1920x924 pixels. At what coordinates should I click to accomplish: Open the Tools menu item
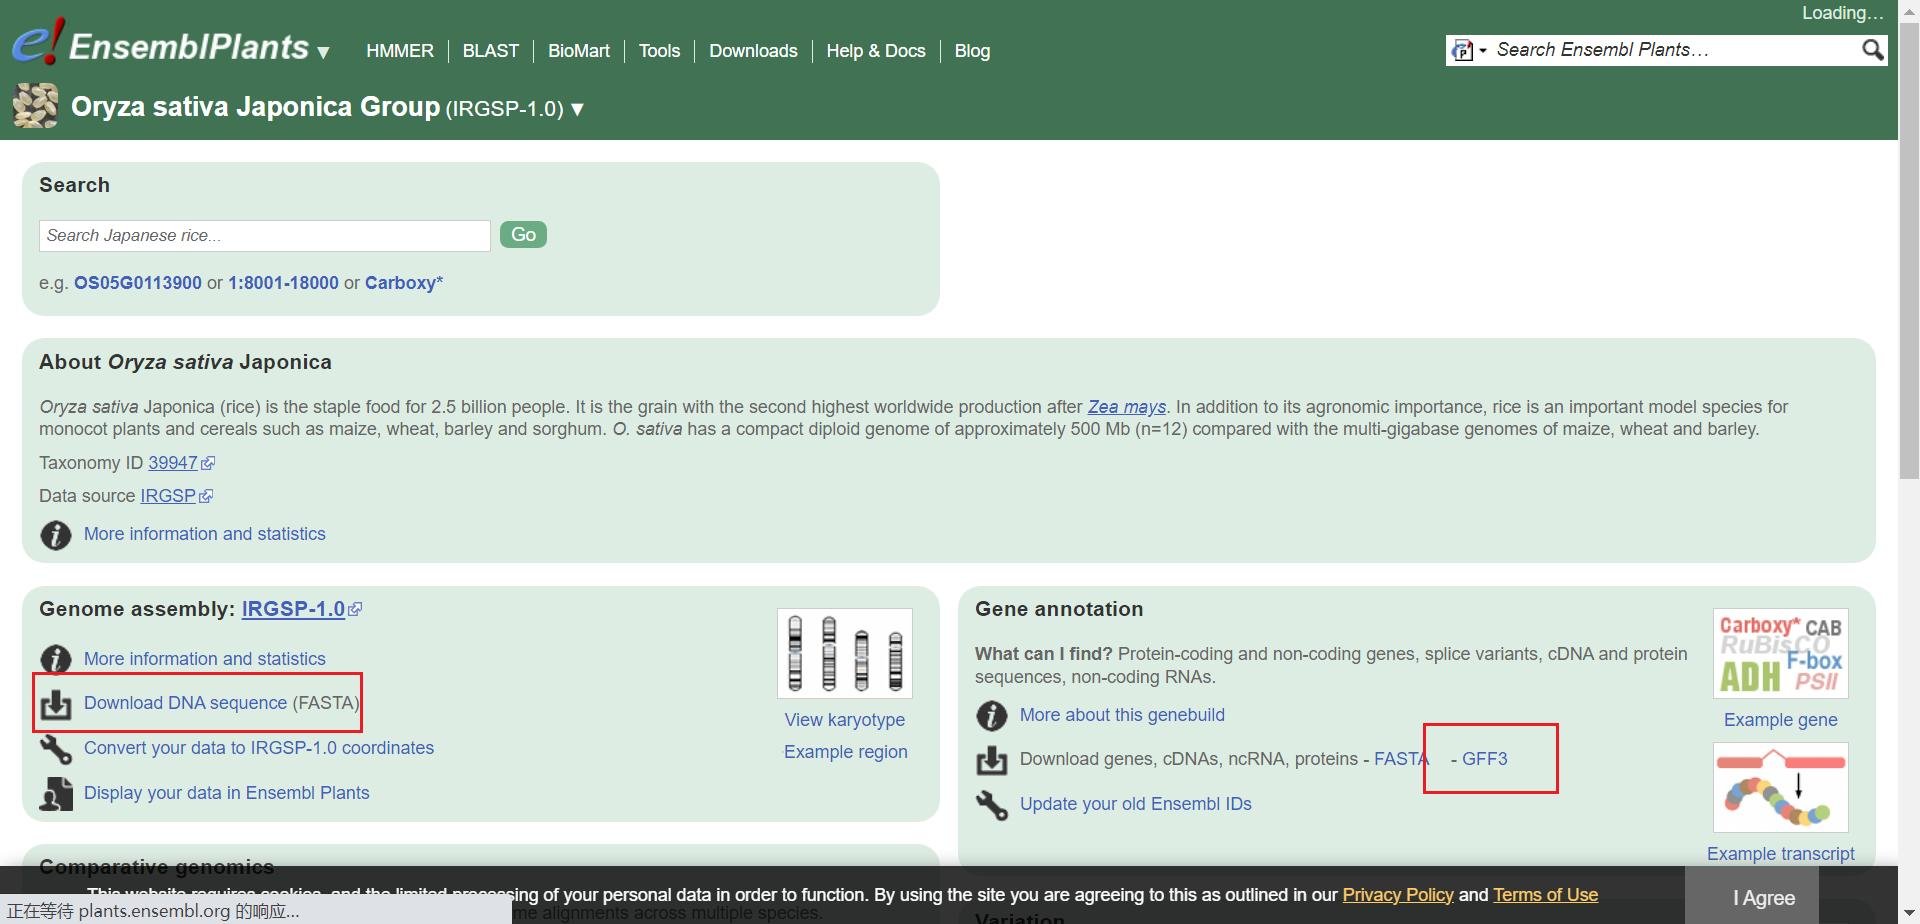pos(659,51)
